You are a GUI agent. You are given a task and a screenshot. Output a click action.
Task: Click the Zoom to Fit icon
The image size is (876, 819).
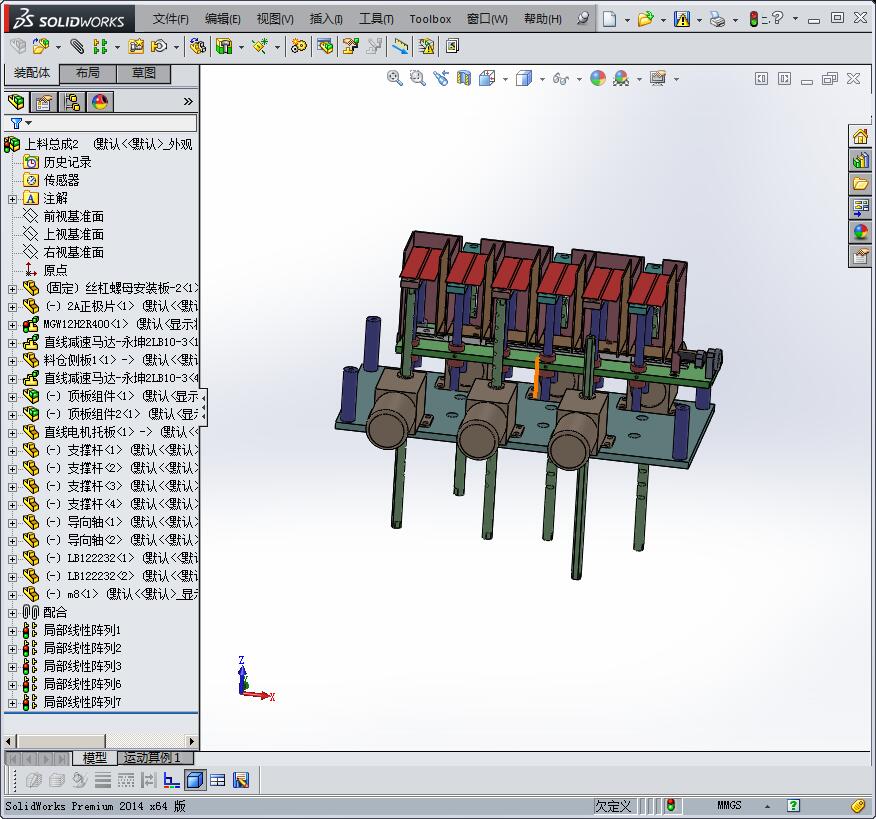(x=394, y=78)
